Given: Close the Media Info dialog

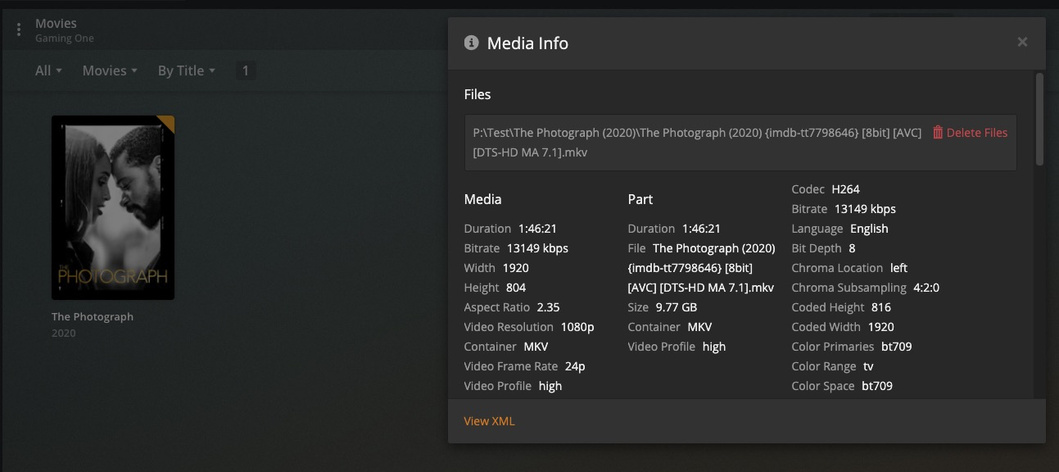Looking at the screenshot, I should 1022,42.
